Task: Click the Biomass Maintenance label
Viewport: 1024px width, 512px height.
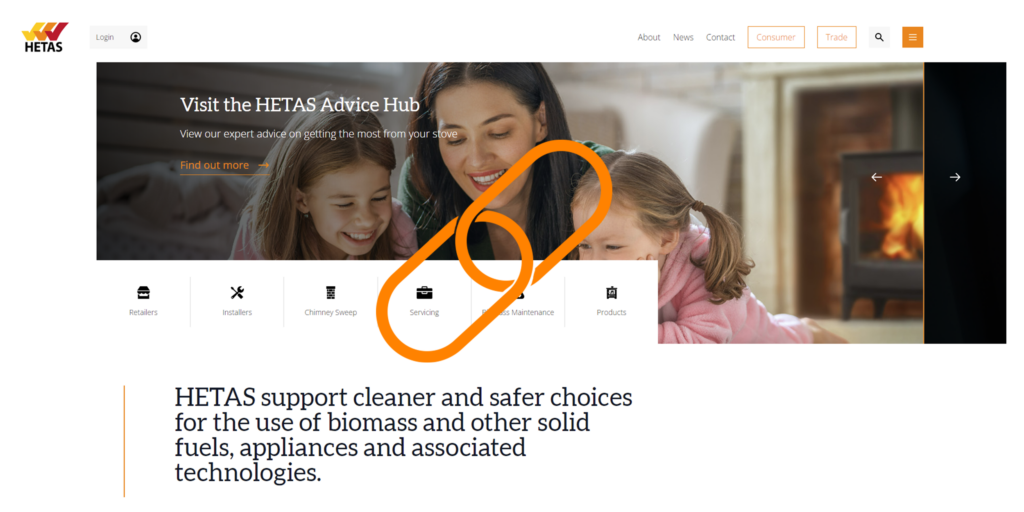Action: click(x=518, y=312)
